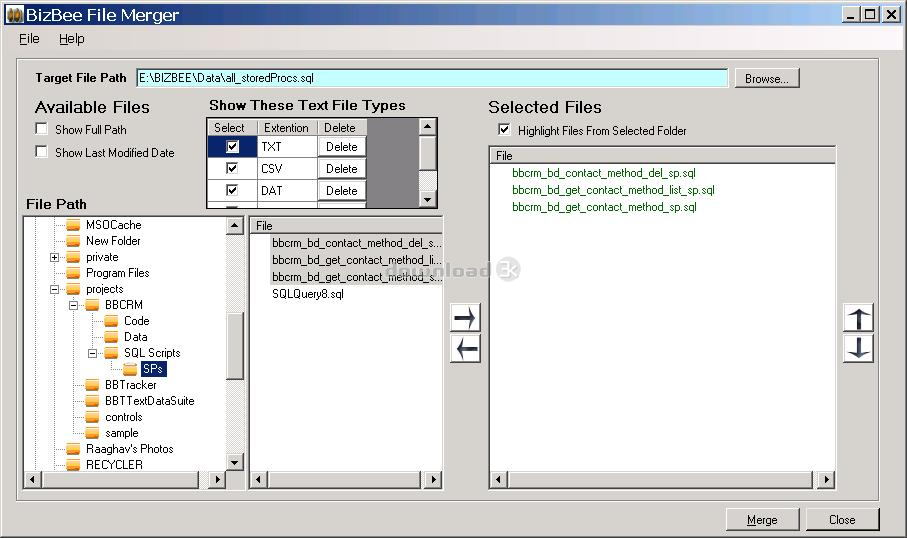Viewport: 907px width, 538px height.
Task: Select SQLQuery8.sql in available files
Action: (x=308, y=294)
